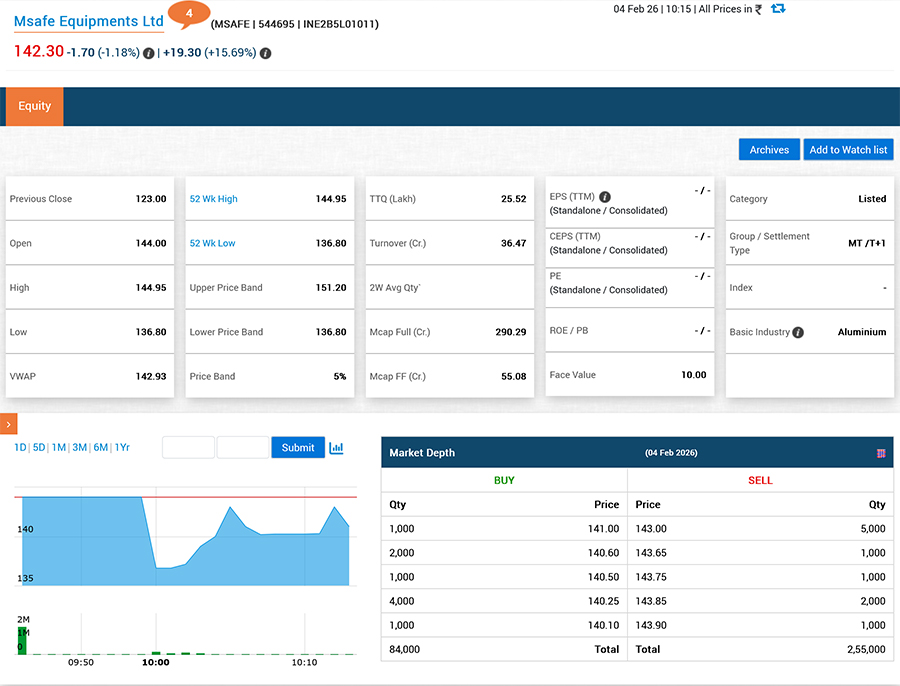Click the info icon beside +19.30 (+15.69%)

pyautogui.click(x=265, y=53)
